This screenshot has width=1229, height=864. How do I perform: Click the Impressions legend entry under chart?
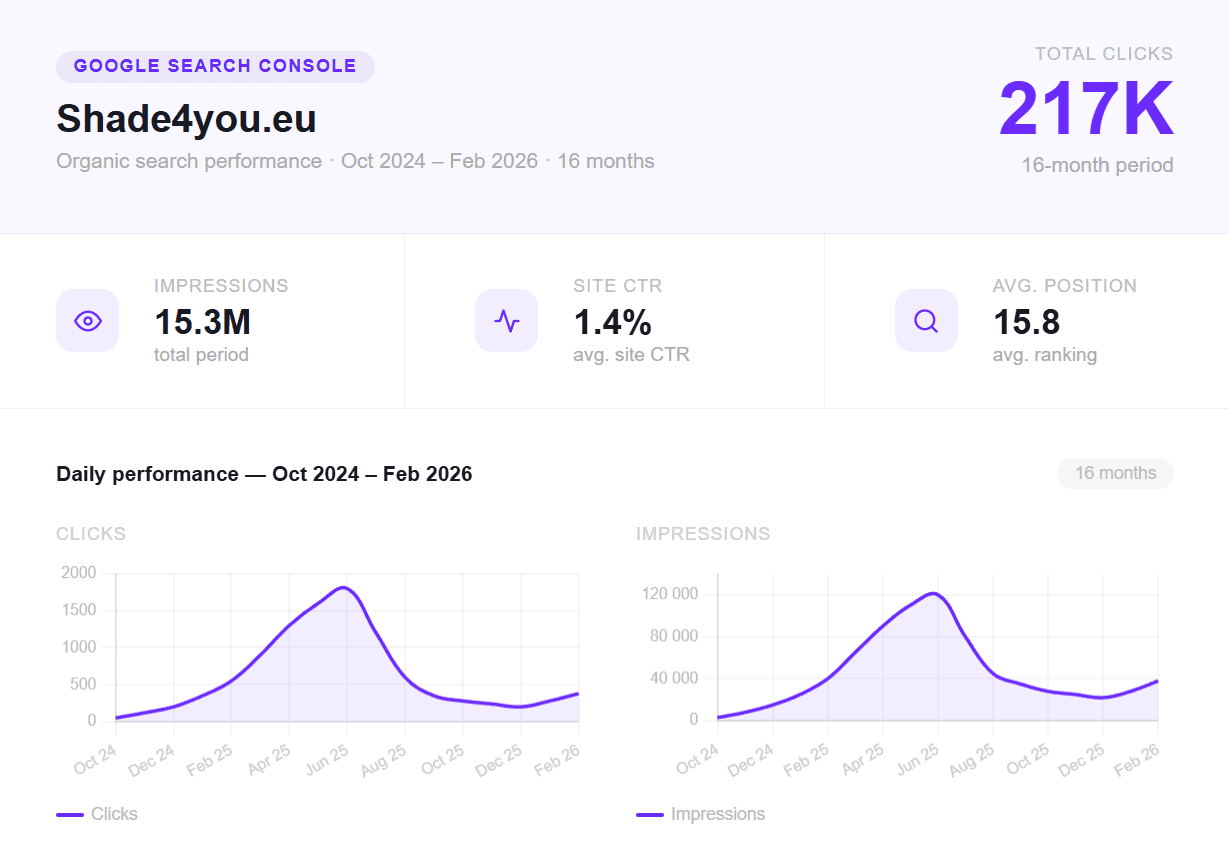(701, 814)
